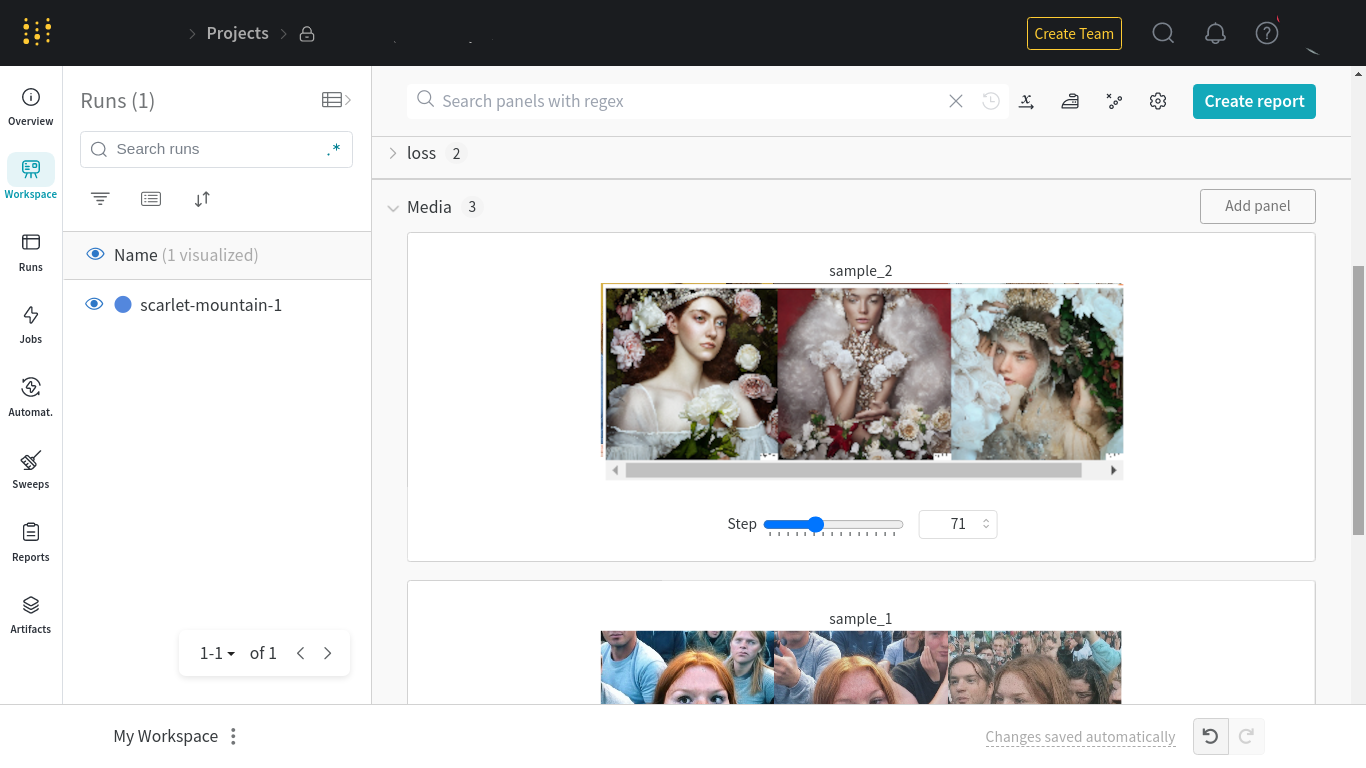Open middle sample_2 image with red background
This screenshot has width=1366, height=768.
(864, 373)
